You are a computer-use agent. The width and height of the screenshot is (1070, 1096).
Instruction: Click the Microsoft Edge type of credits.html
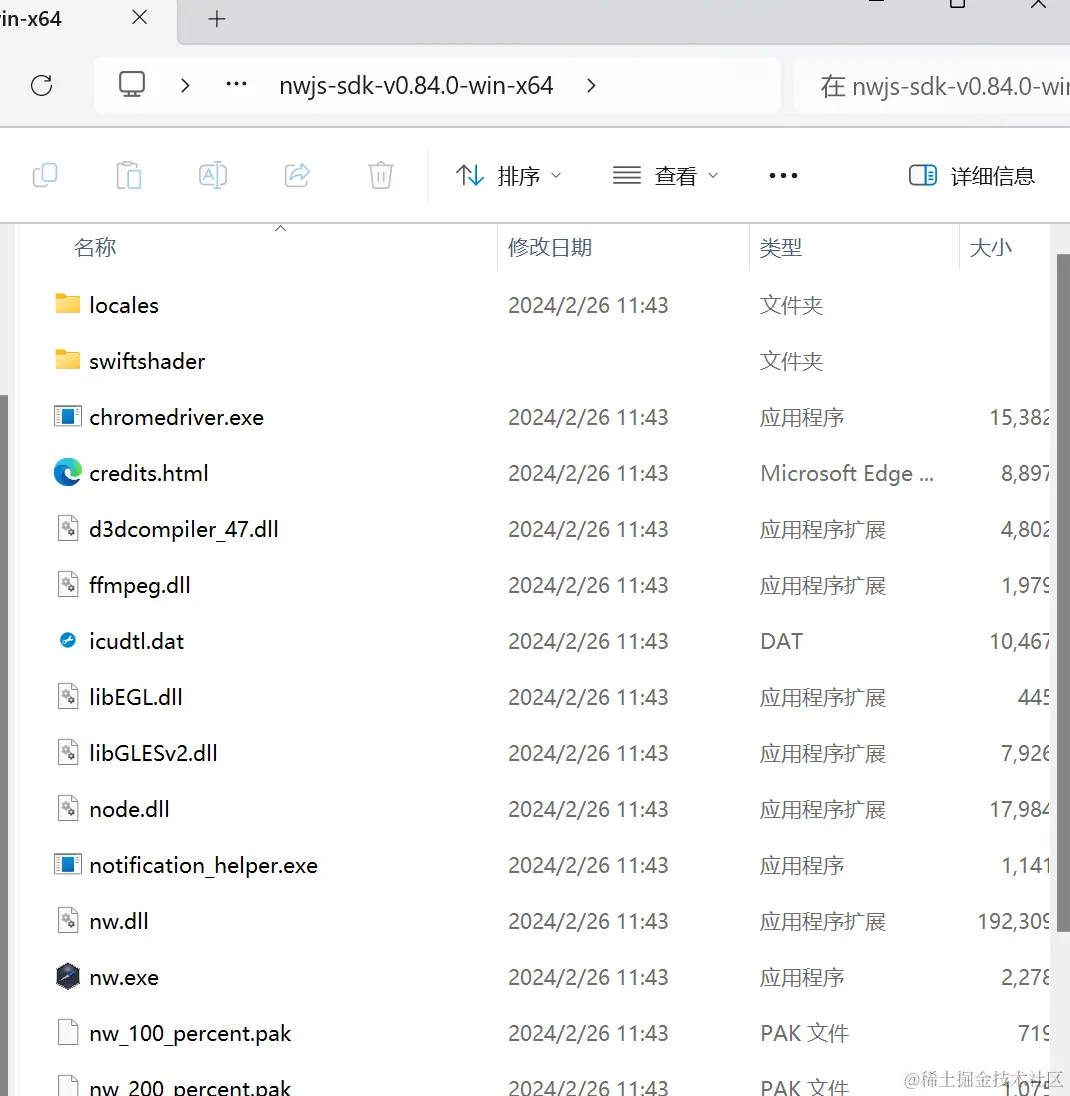click(847, 473)
